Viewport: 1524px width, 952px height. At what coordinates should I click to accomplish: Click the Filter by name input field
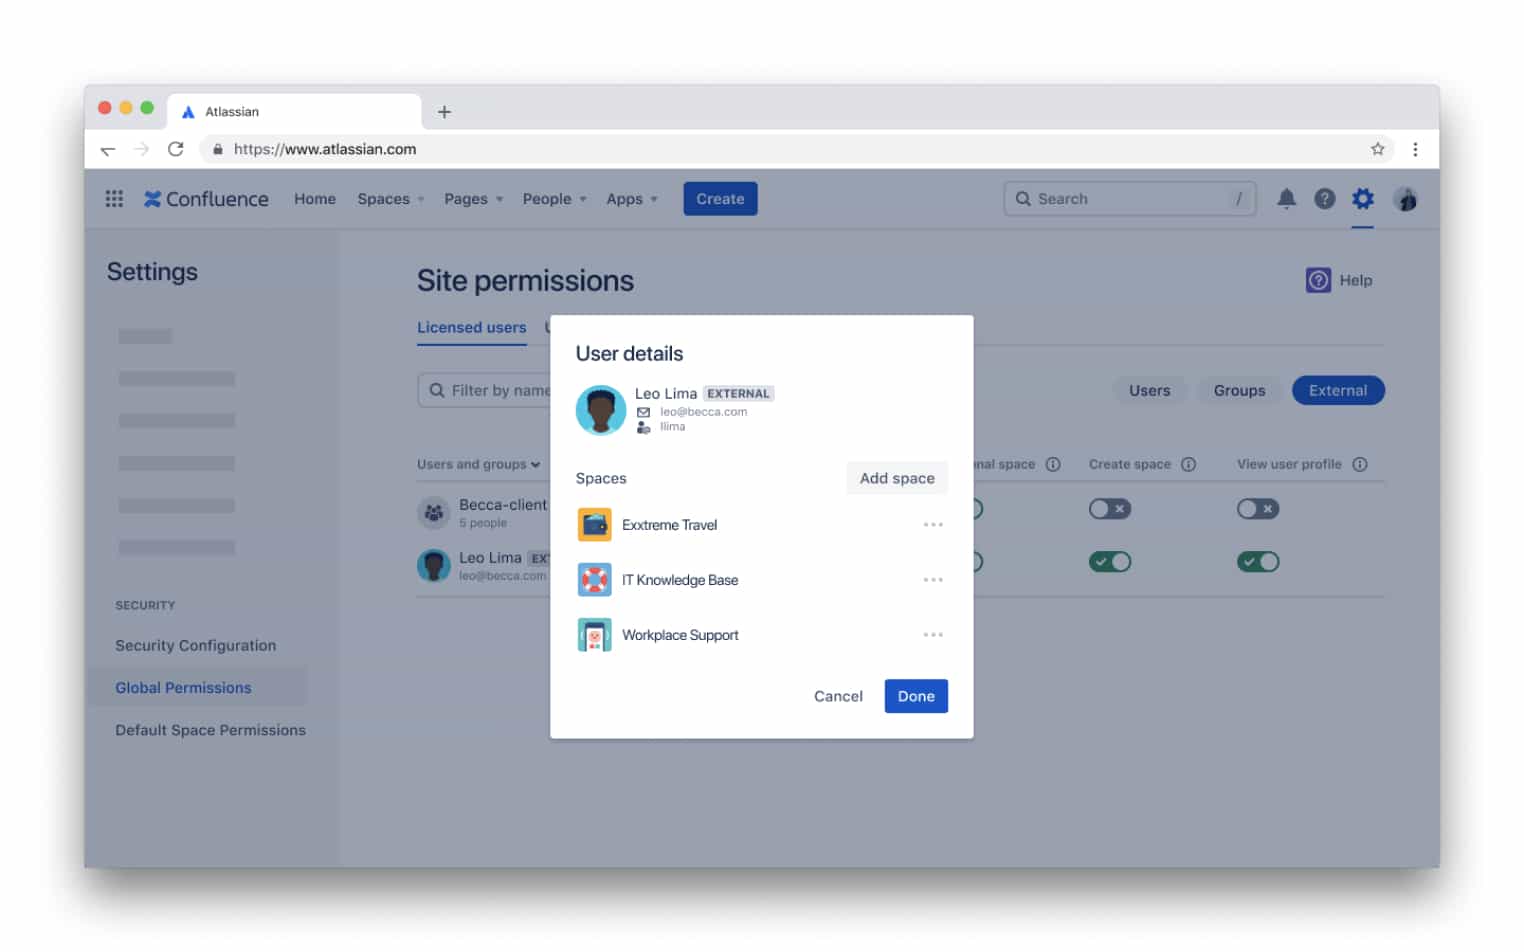(x=500, y=390)
